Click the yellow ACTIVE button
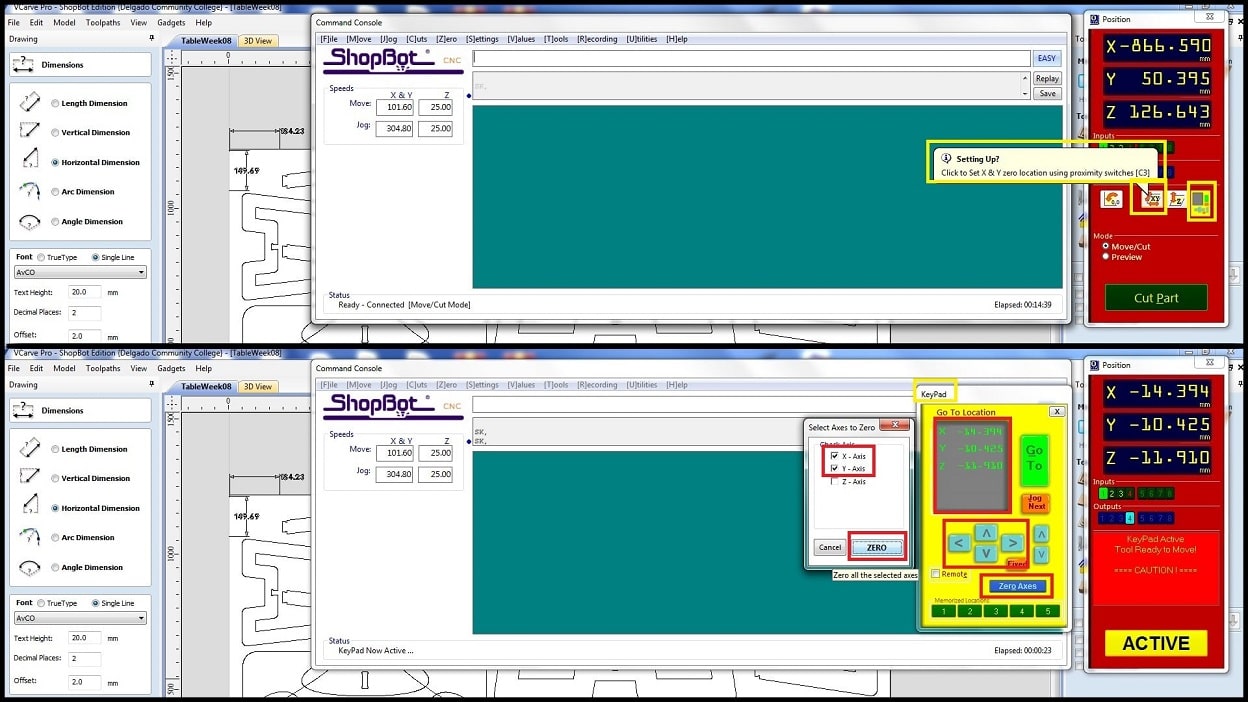This screenshot has width=1248, height=702. point(1156,643)
